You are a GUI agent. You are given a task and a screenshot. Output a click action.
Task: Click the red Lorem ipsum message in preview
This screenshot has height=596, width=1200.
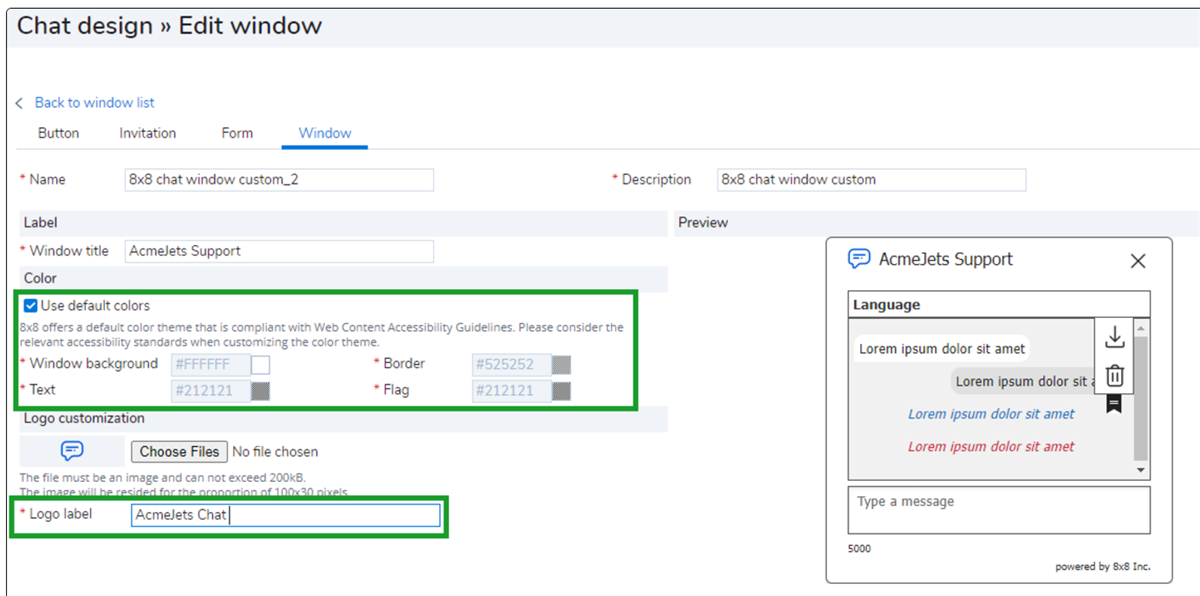pos(991,447)
